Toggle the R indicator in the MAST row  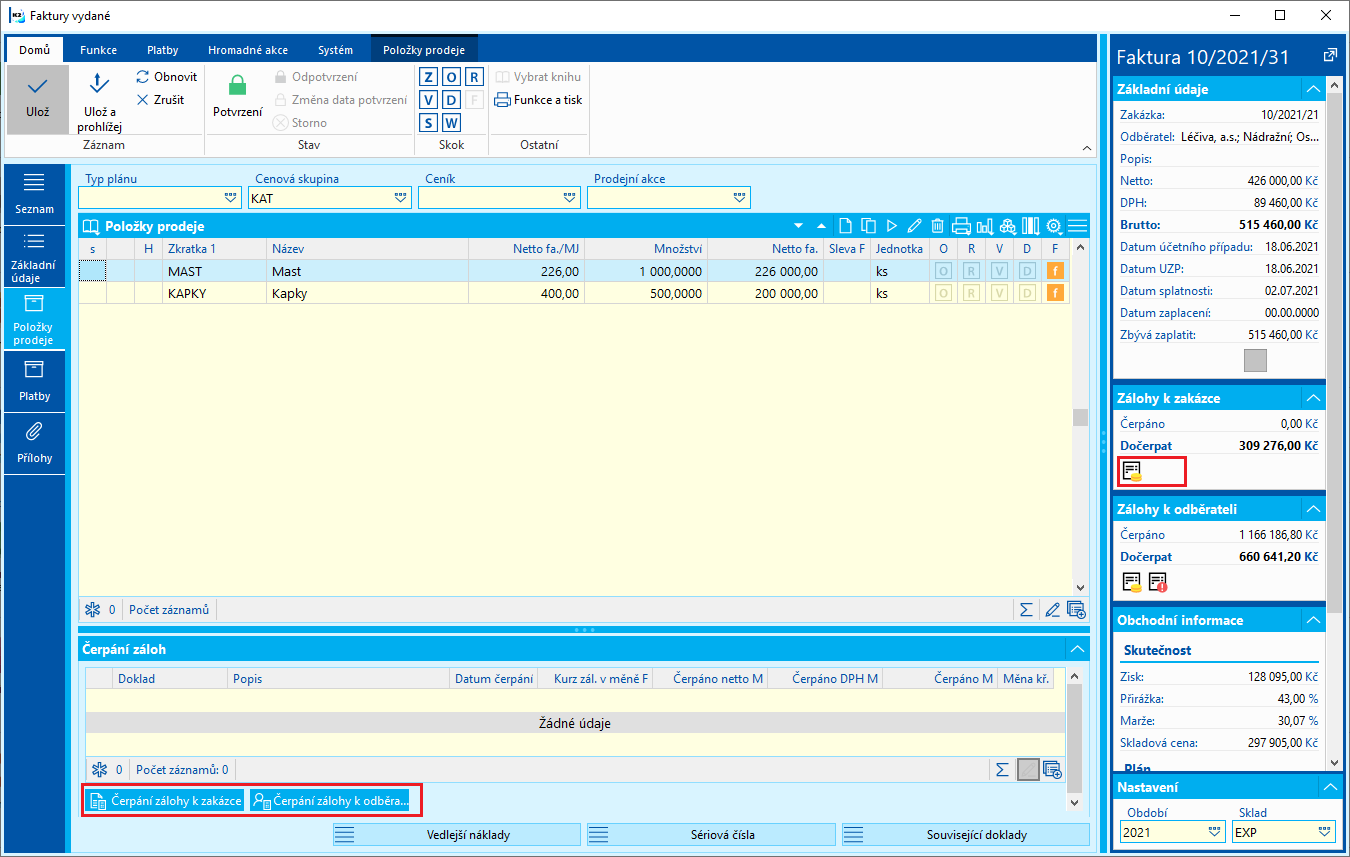(x=970, y=271)
